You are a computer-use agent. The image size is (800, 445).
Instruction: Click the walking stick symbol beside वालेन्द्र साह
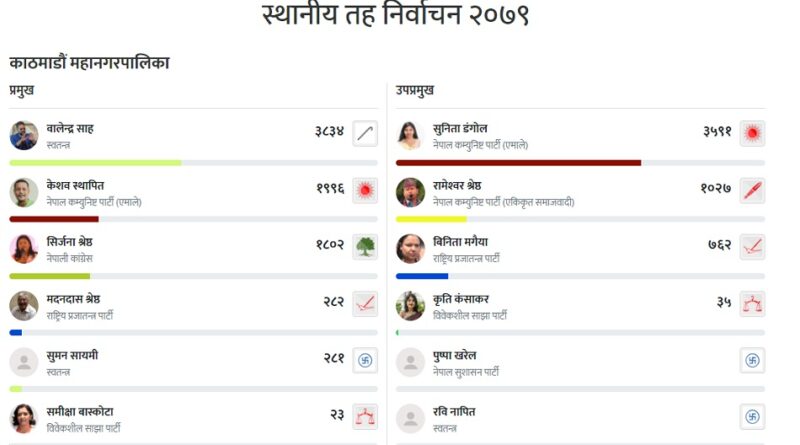coord(365,134)
